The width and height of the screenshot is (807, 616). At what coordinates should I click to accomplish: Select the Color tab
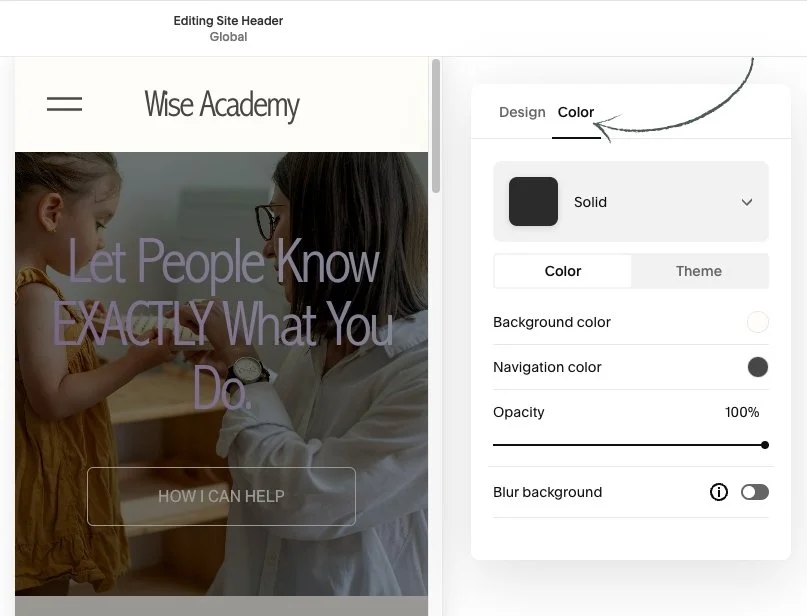(x=575, y=112)
